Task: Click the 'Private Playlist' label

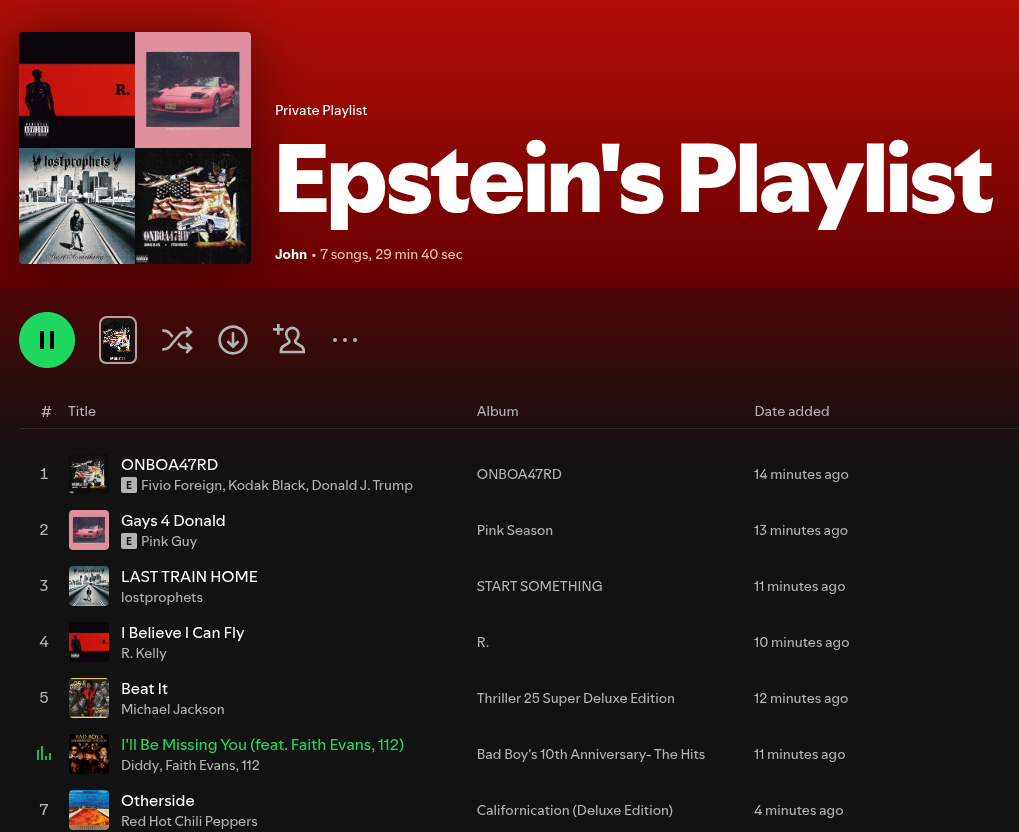Action: click(321, 110)
